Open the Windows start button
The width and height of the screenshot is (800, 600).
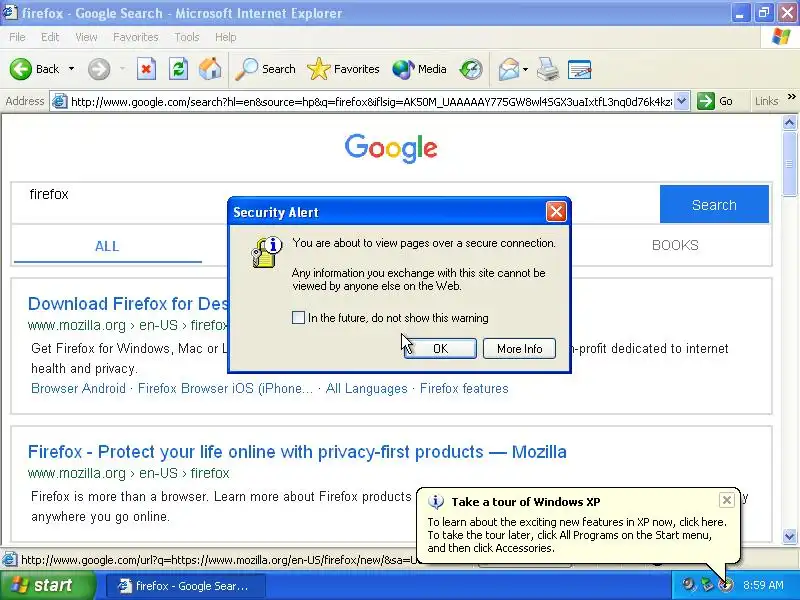tap(47, 585)
